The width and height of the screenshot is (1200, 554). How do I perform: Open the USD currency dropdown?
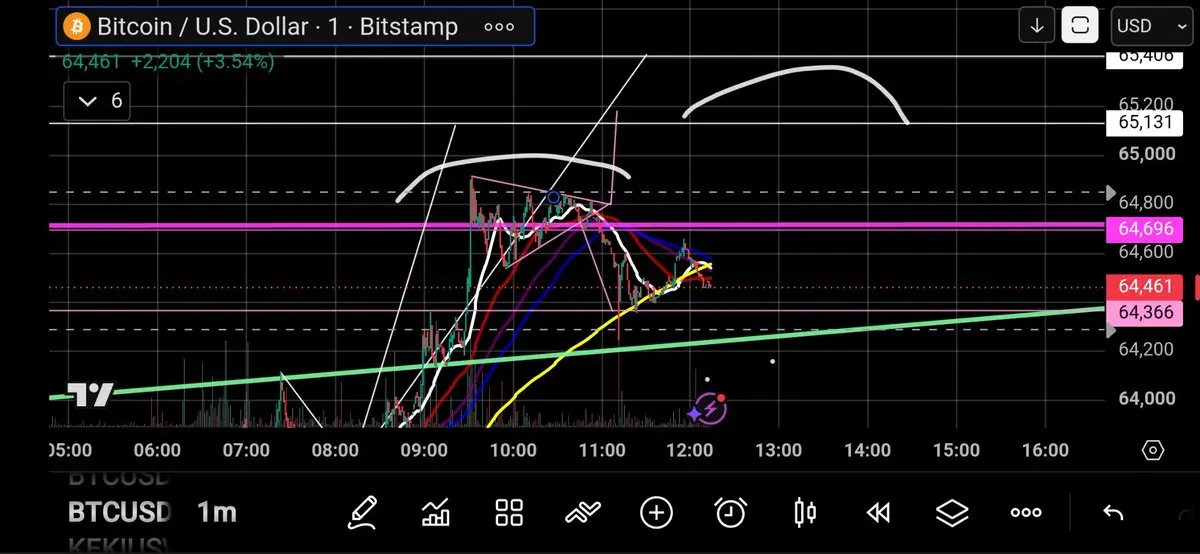[1150, 26]
